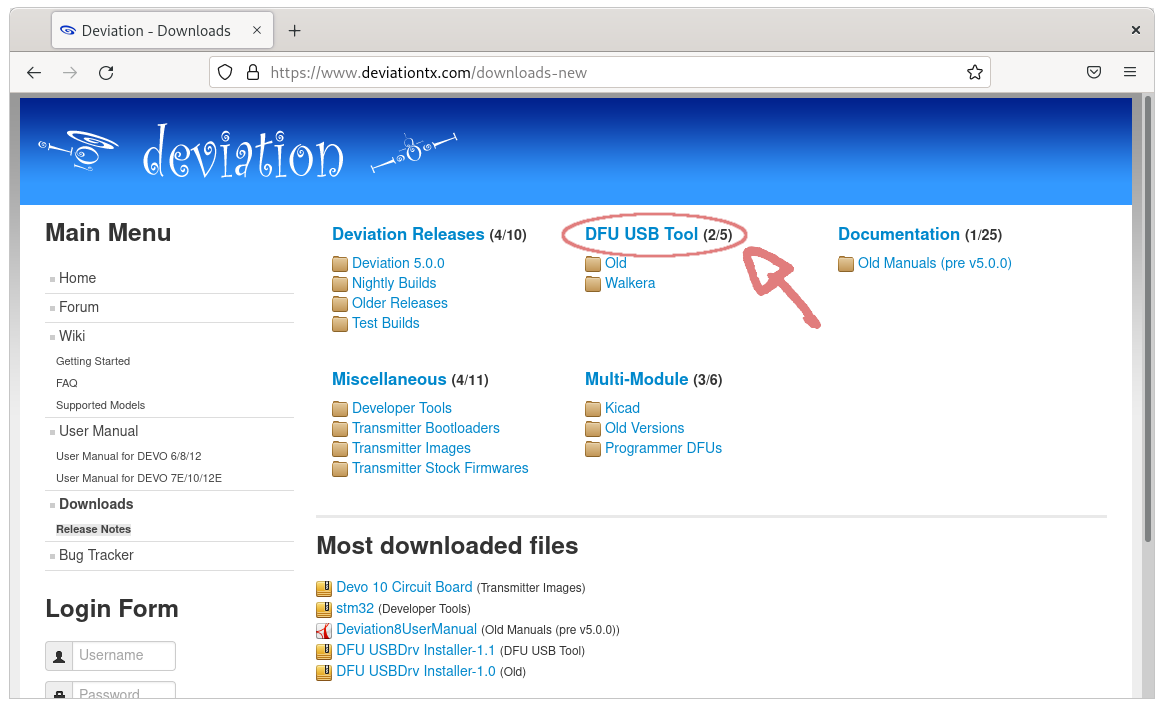Open the Walkera folder link
1164x708 pixels.
click(x=630, y=283)
